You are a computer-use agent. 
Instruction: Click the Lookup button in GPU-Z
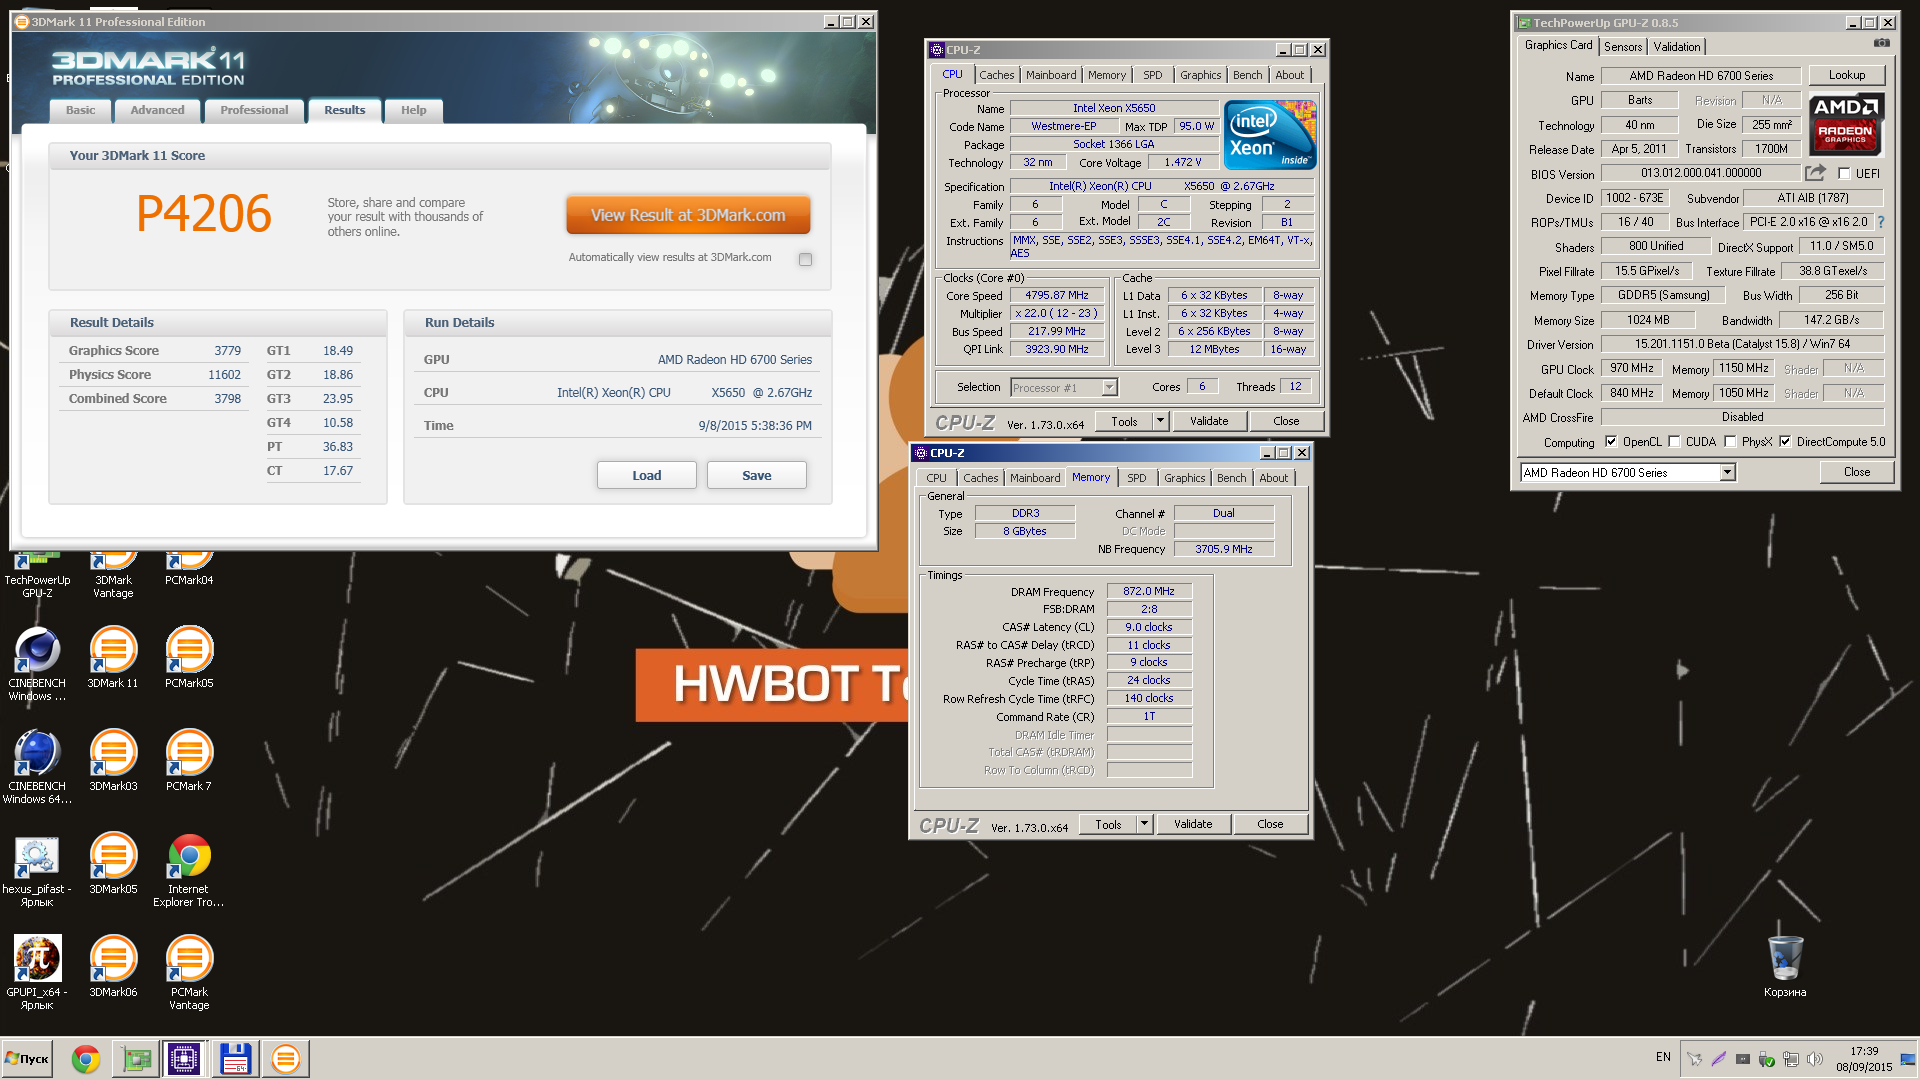pos(1847,75)
